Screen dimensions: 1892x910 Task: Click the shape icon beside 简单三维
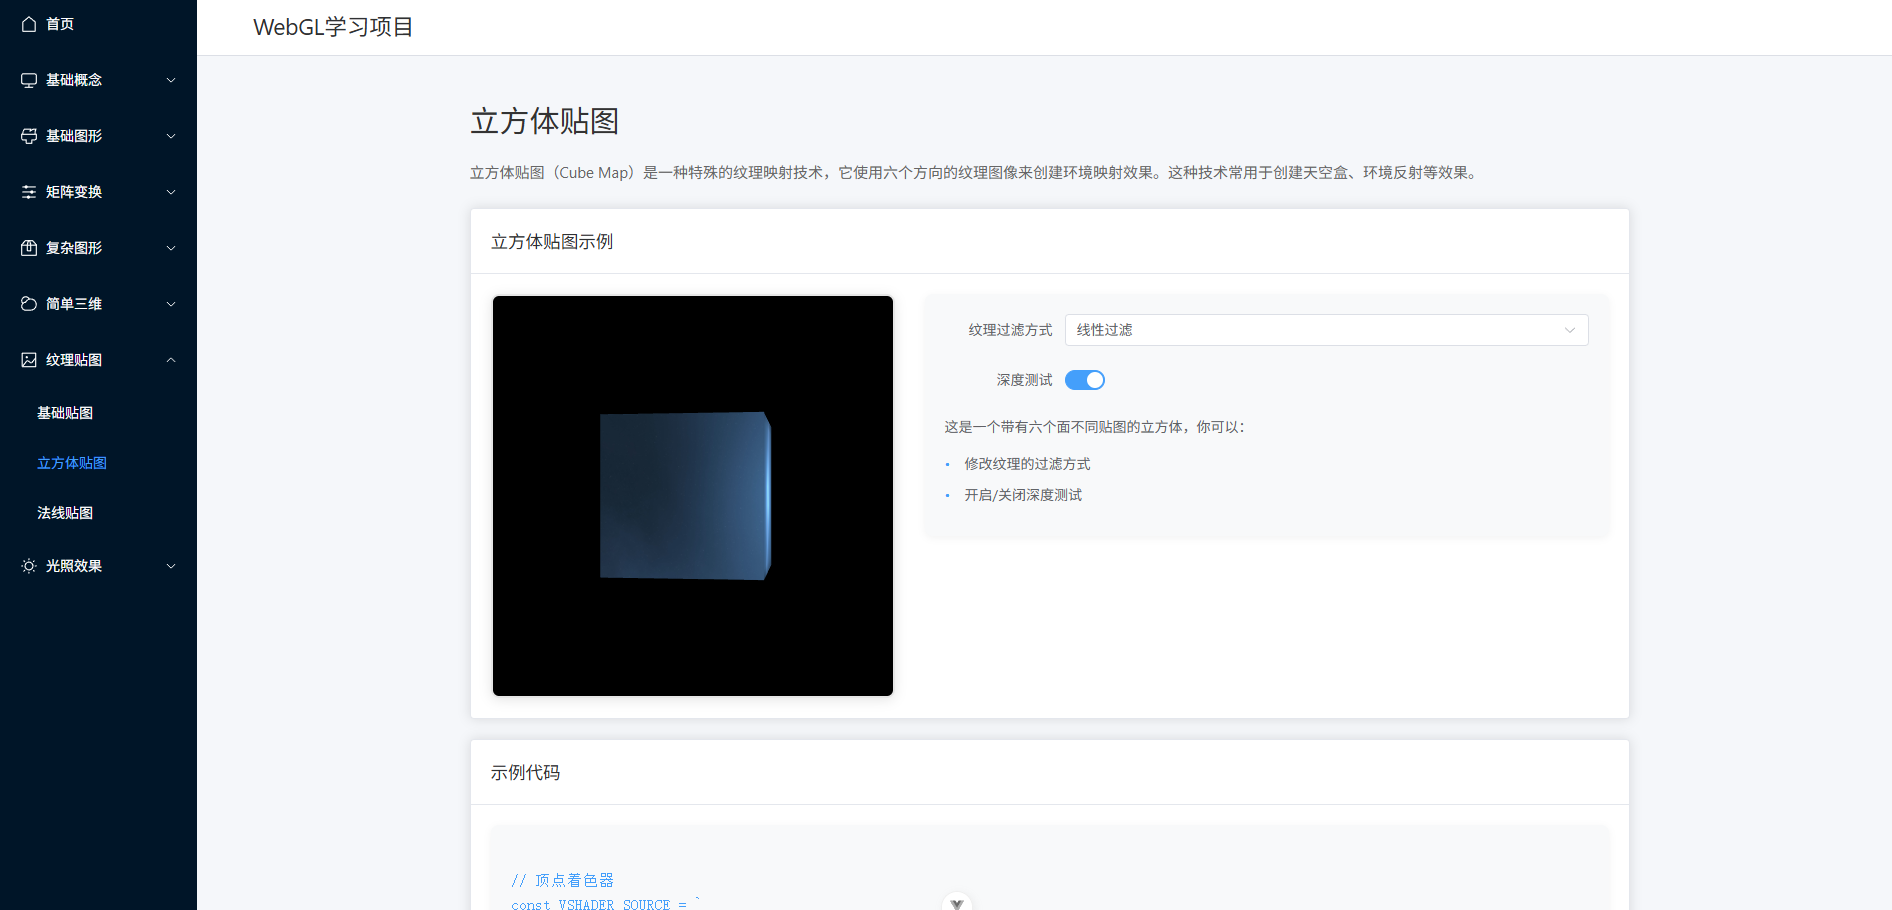click(29, 304)
